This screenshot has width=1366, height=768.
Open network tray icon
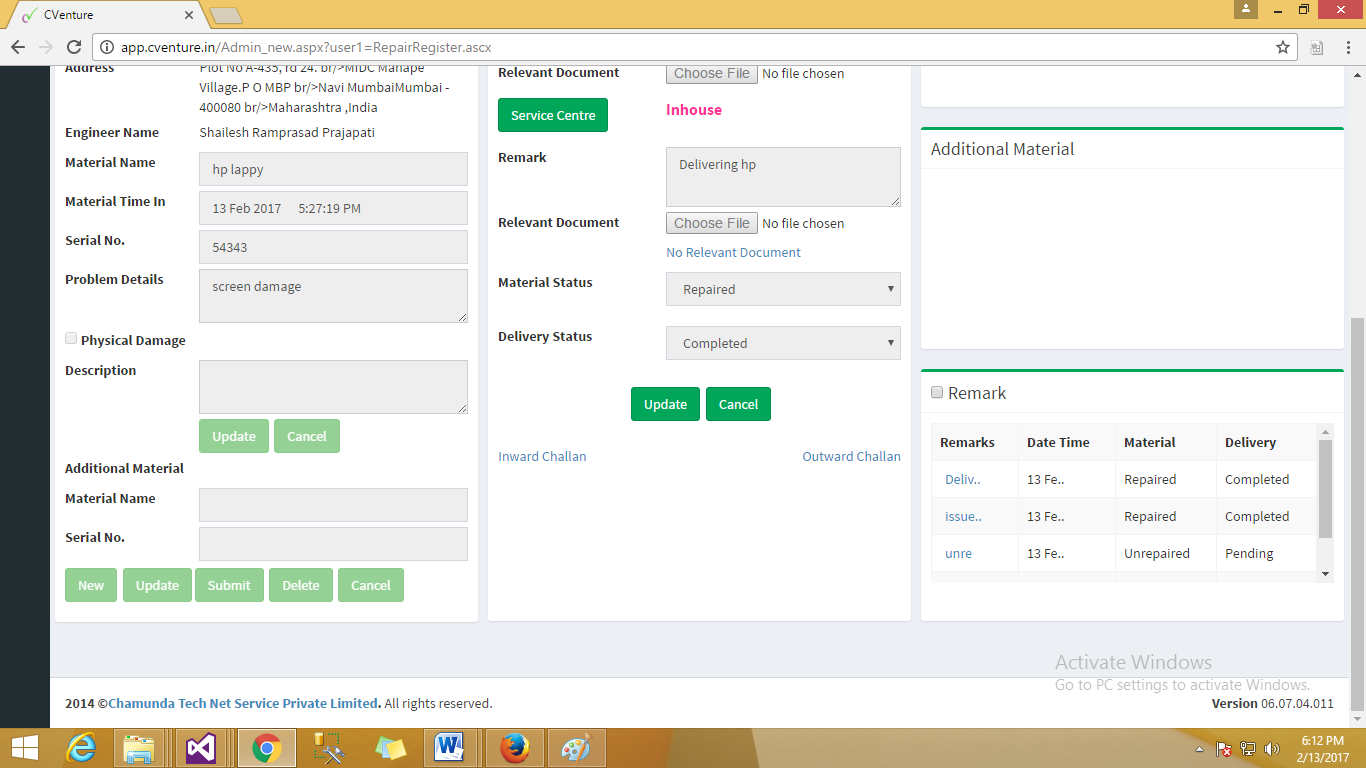point(1248,749)
